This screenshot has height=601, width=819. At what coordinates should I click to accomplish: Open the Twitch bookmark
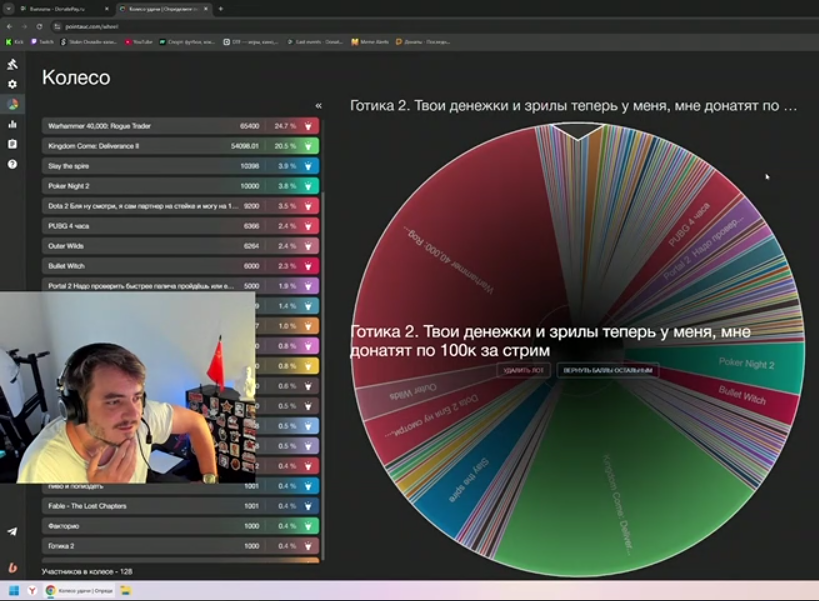point(42,42)
